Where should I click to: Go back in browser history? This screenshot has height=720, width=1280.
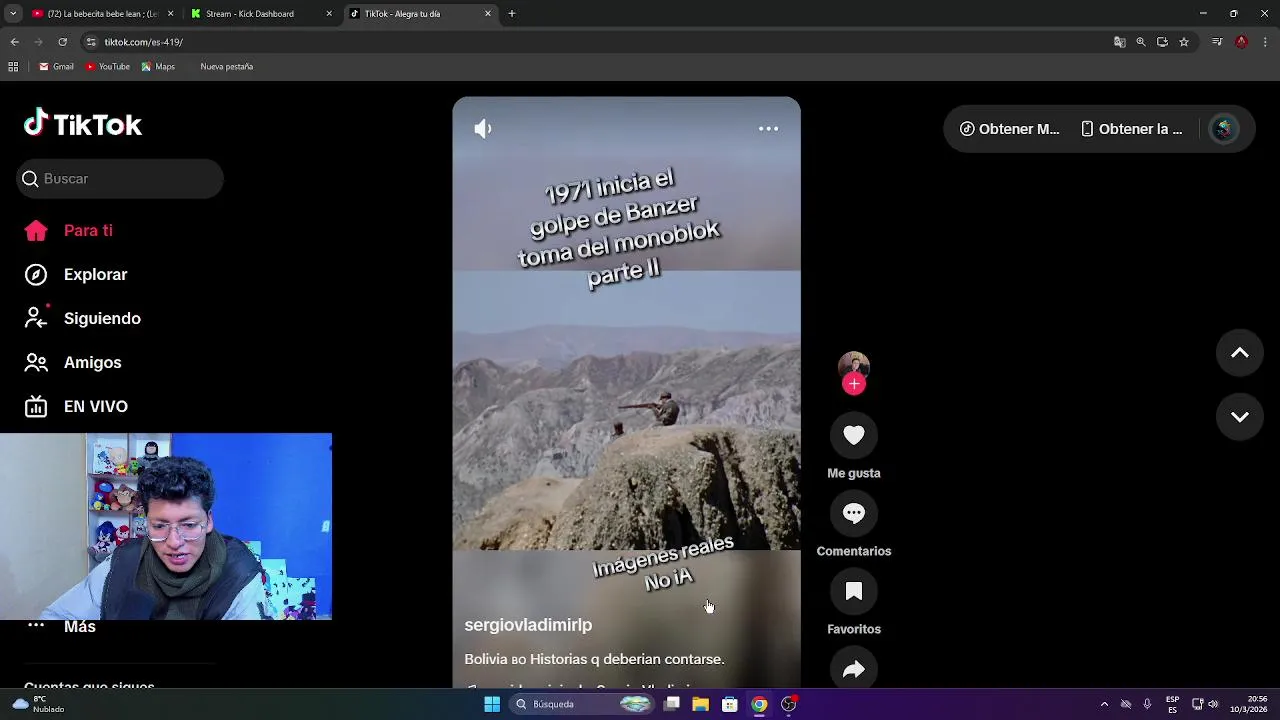(x=14, y=42)
